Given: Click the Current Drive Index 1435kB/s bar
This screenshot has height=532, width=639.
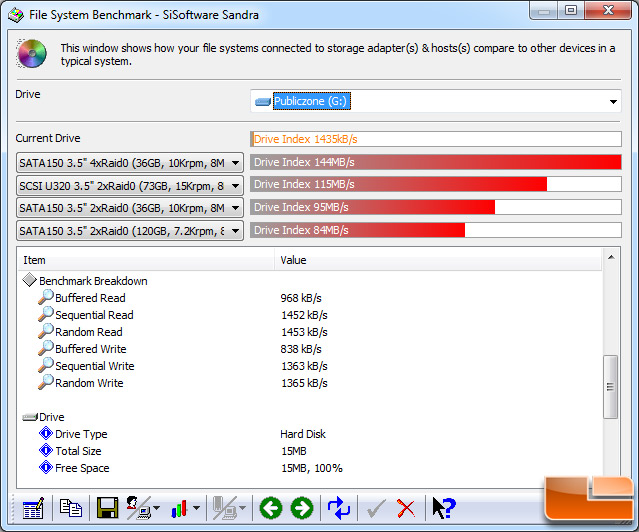Looking at the screenshot, I should [436, 139].
